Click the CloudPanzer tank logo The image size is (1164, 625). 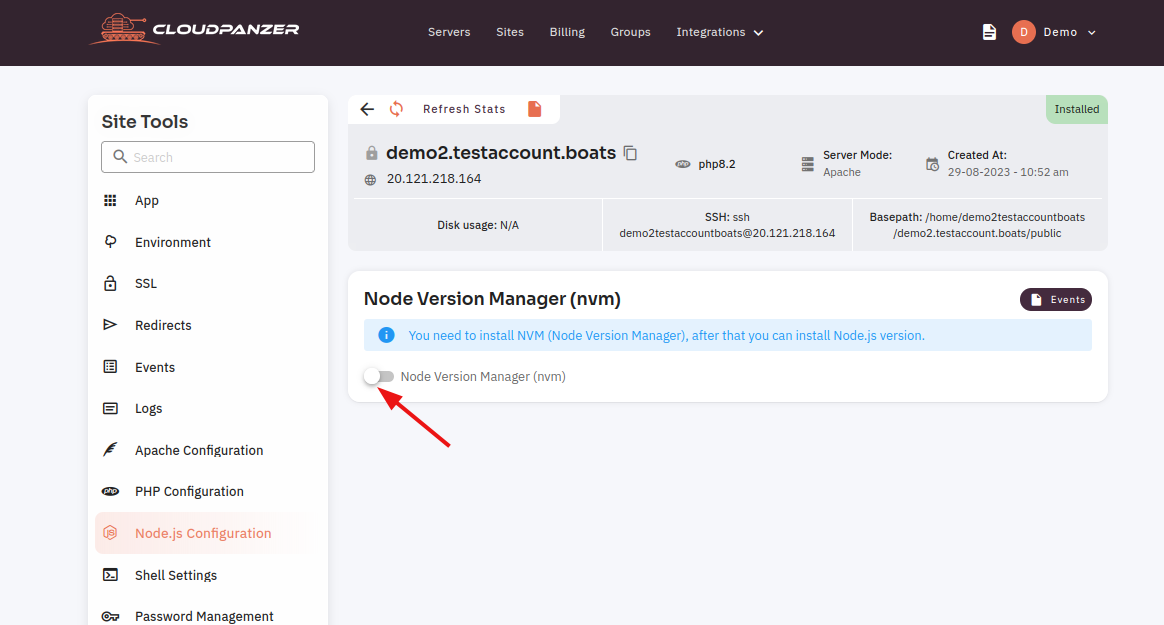(x=123, y=30)
